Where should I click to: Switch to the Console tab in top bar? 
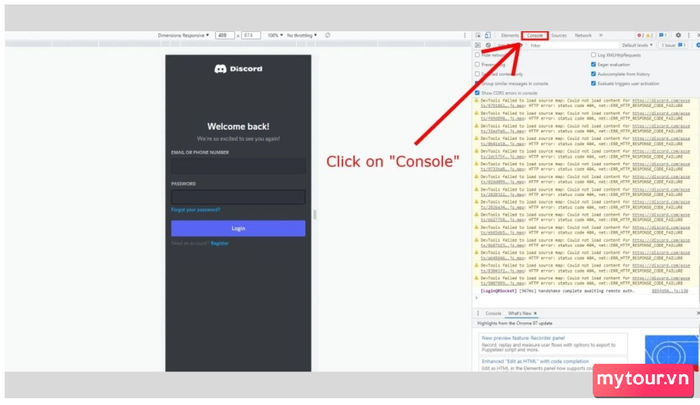tap(535, 35)
